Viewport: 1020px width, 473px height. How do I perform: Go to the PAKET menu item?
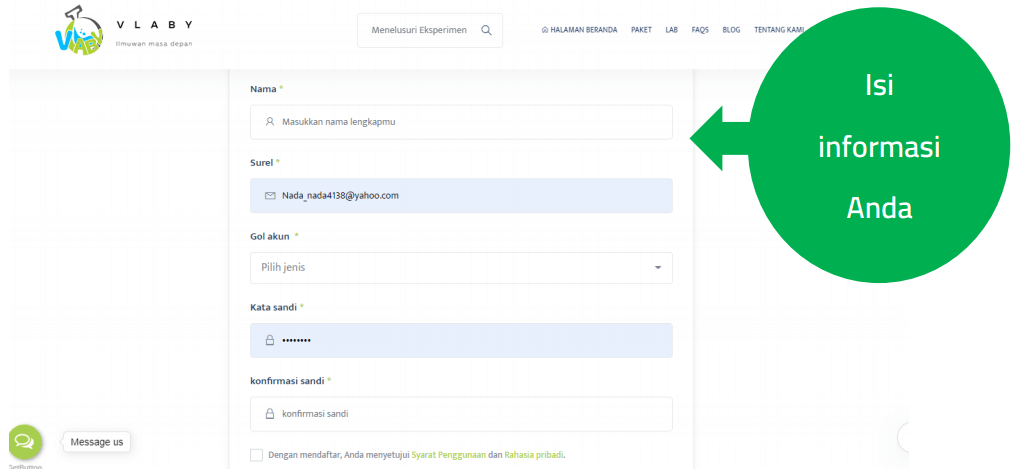641,30
